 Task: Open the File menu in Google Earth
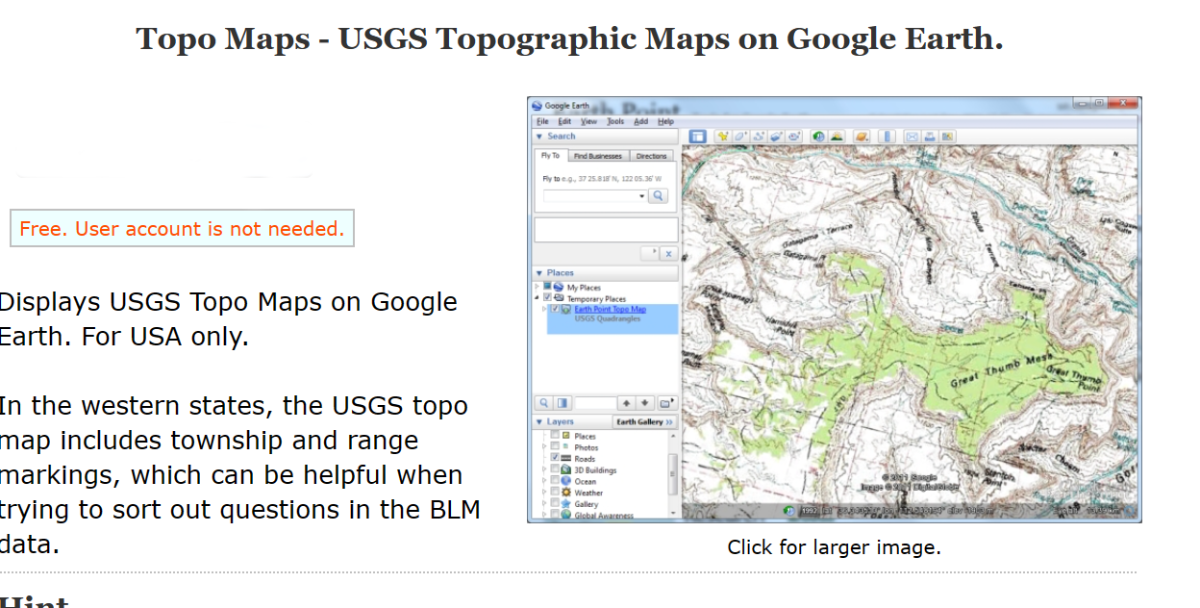[542, 121]
